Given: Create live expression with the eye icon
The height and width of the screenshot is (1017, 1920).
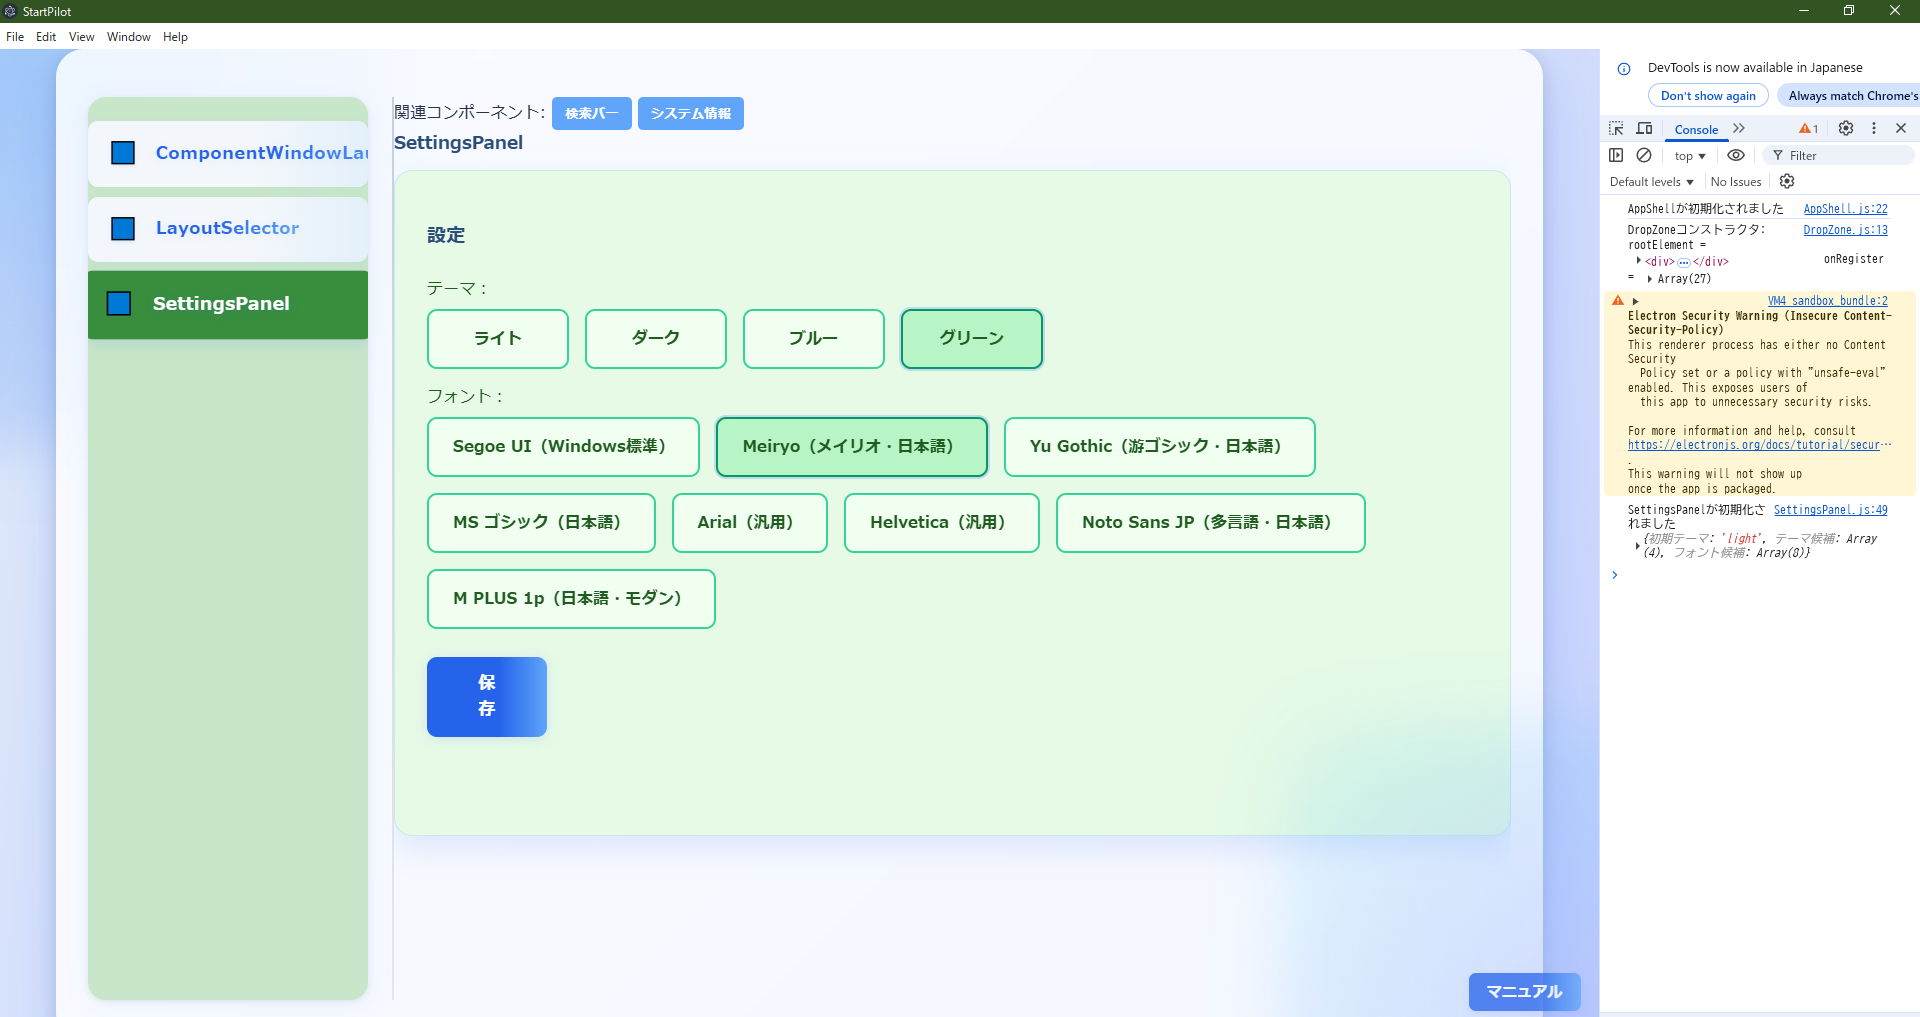Looking at the screenshot, I should 1736,155.
